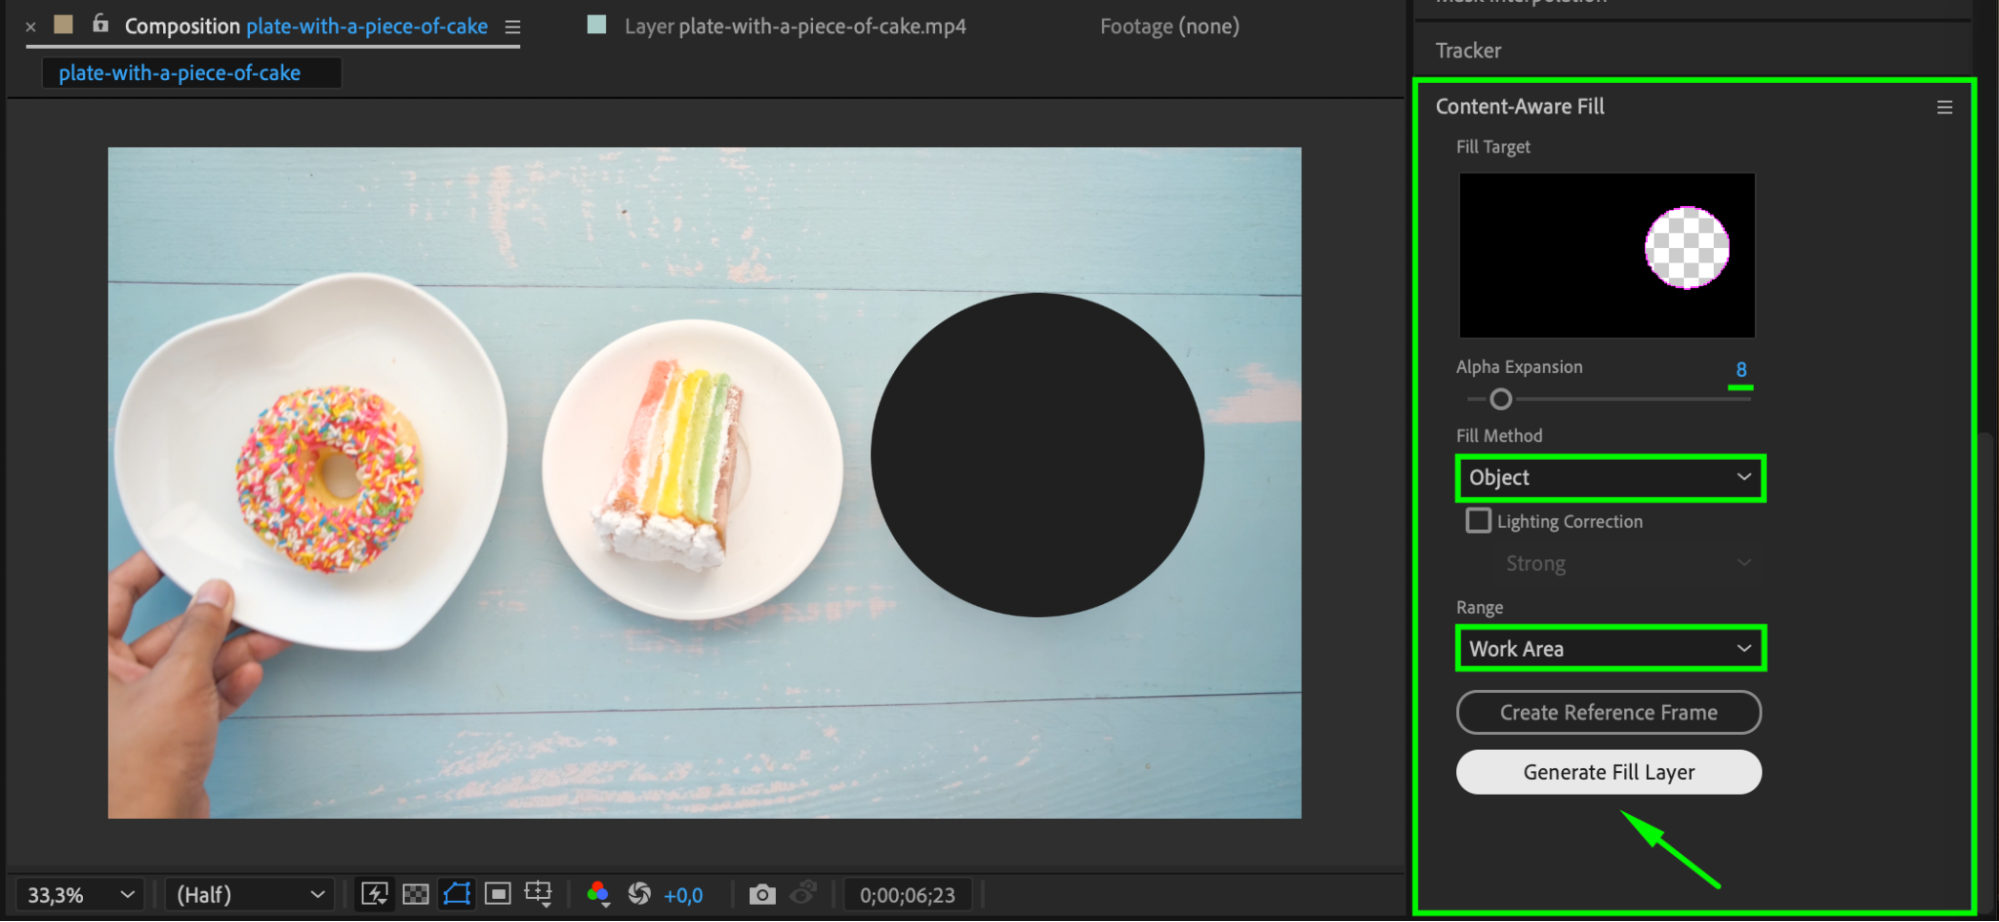The width and height of the screenshot is (1999, 922).
Task: Click the Alpha Expansion value 8
Action: (x=1741, y=369)
